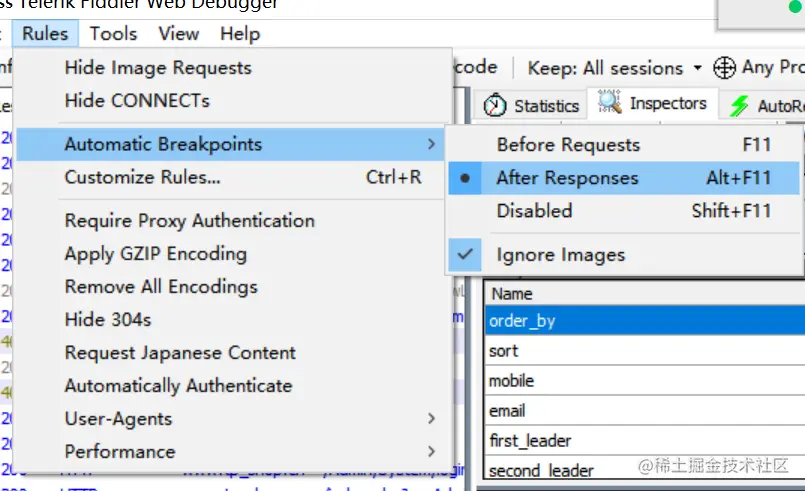Open the Help menu
Screen dimensions: 805x491
coord(240,34)
